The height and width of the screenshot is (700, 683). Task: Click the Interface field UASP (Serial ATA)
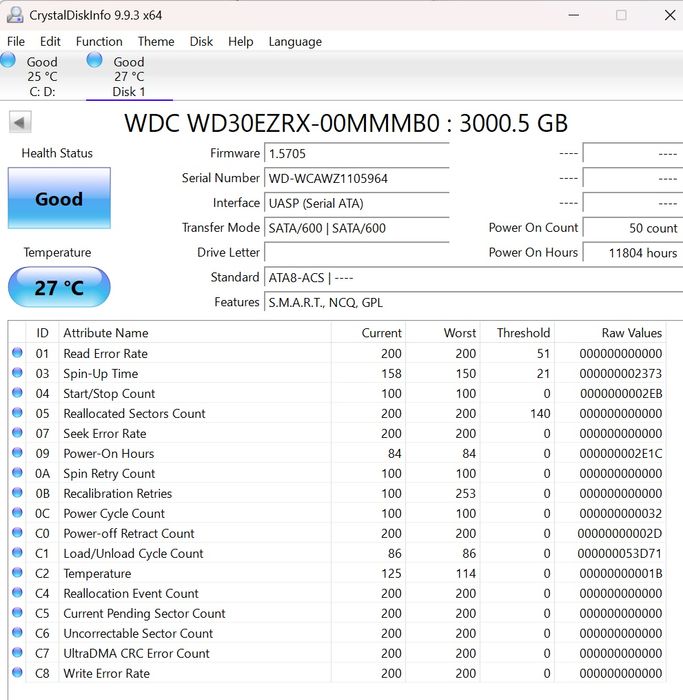357,203
